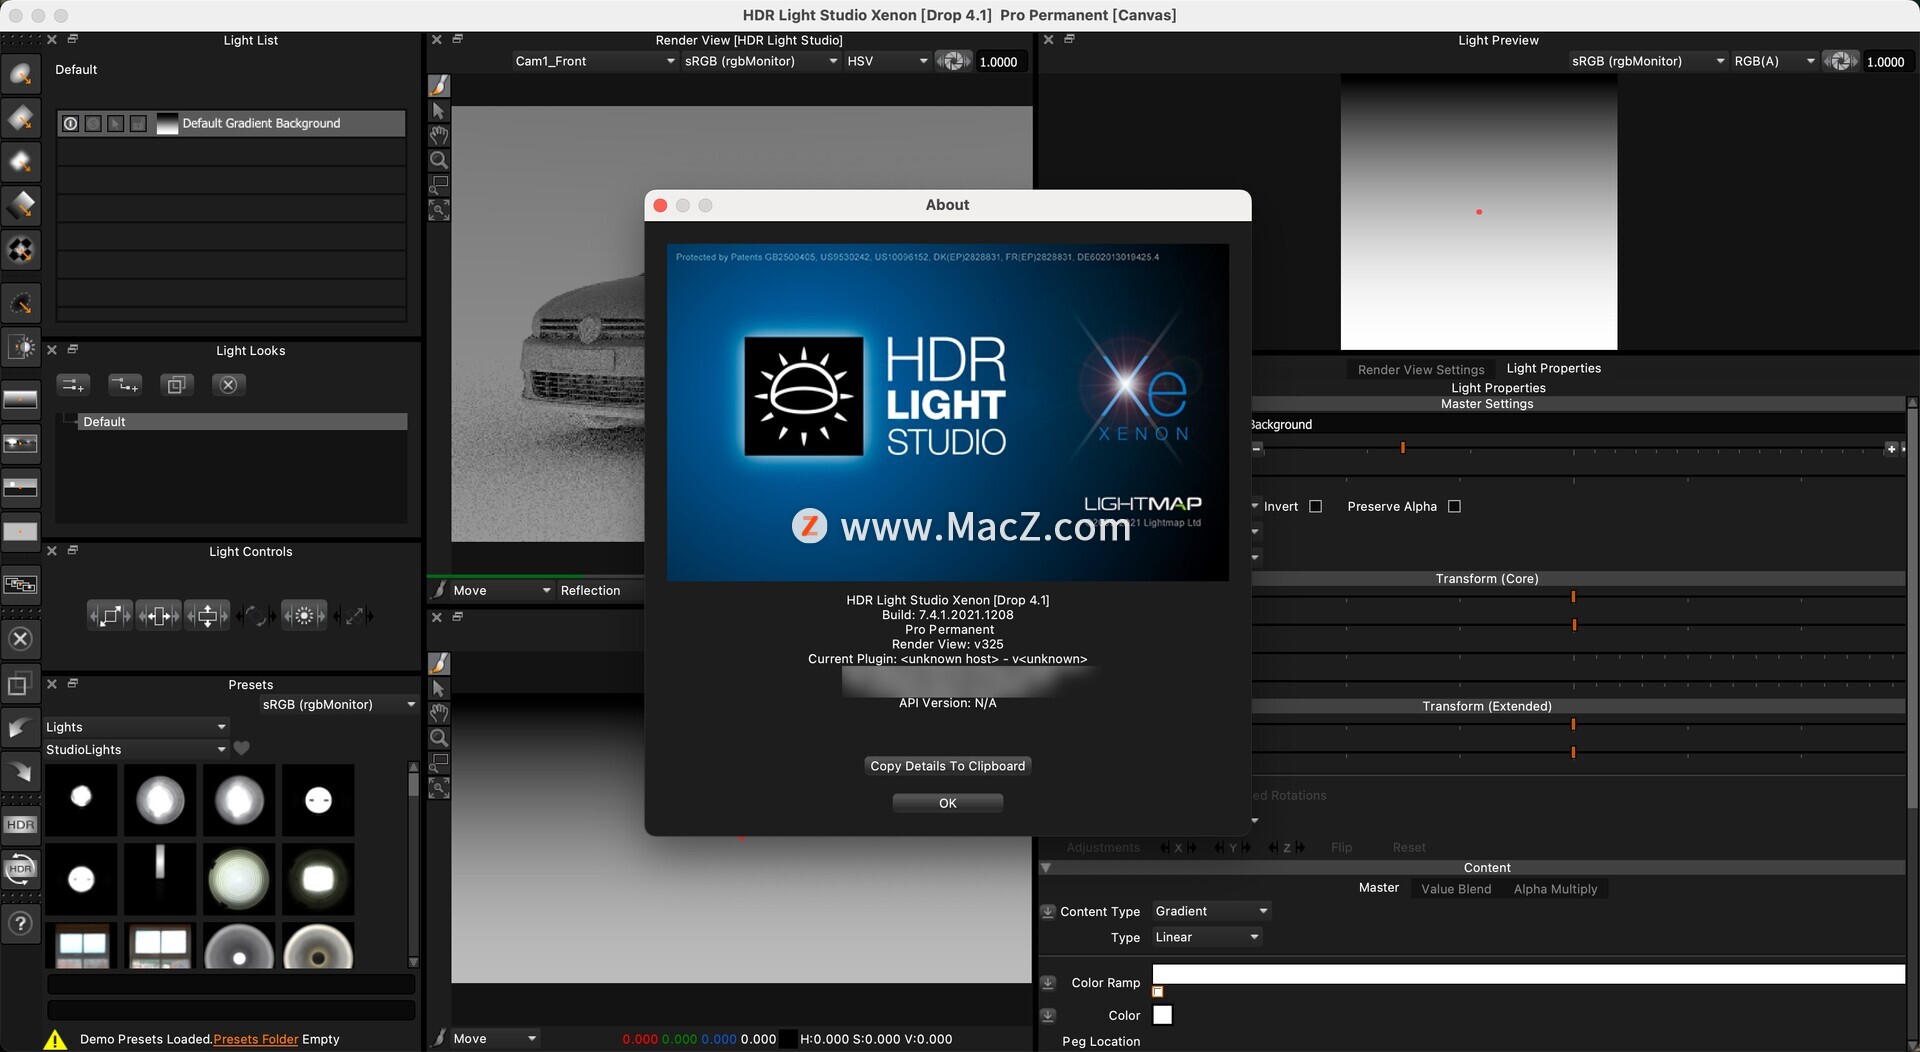Open Render View sRGB (rgbMonitor) dropdown
Screen dimensions: 1920x1052
[x=761, y=61]
